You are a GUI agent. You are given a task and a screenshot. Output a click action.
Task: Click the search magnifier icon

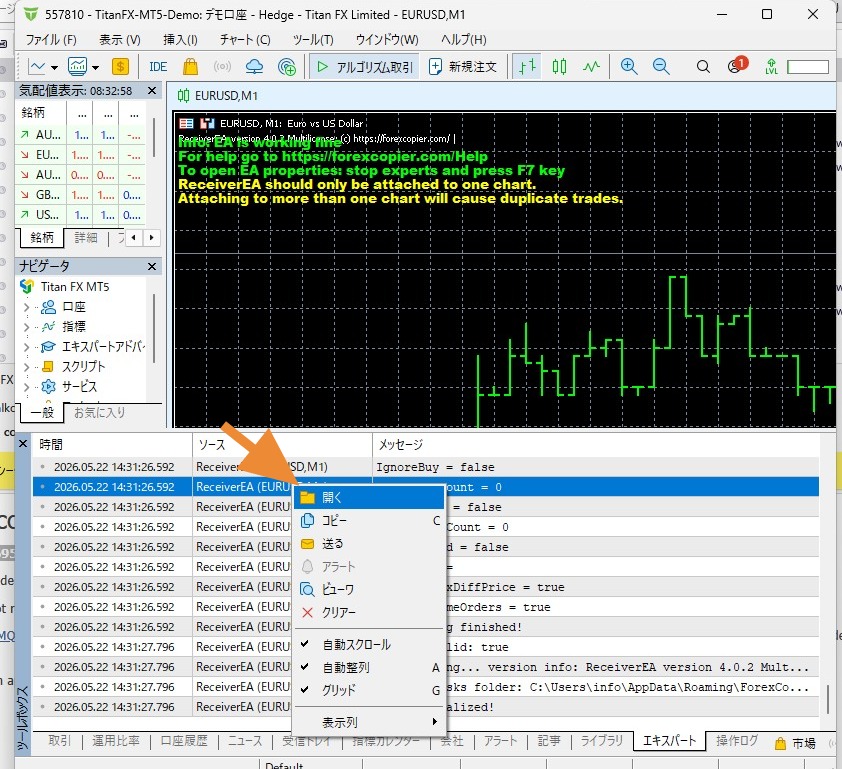(703, 67)
